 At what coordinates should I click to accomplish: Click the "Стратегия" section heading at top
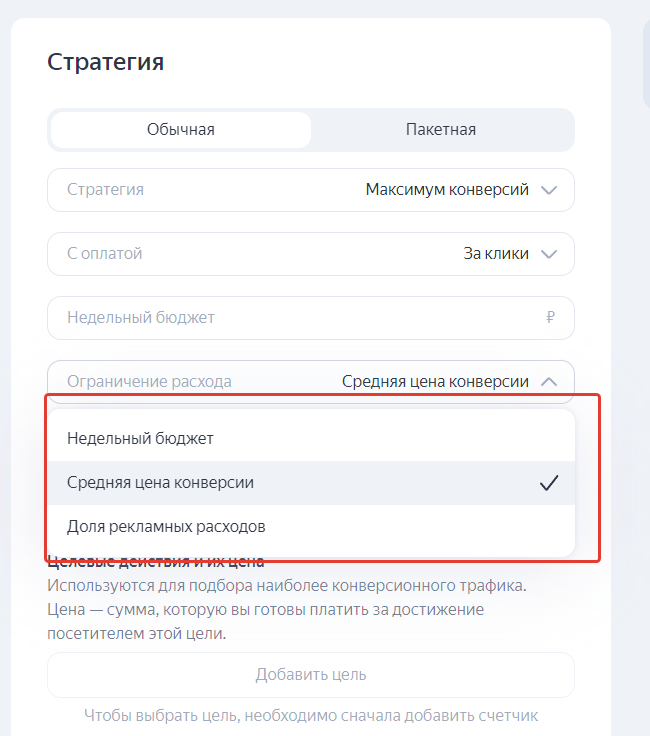click(x=105, y=62)
